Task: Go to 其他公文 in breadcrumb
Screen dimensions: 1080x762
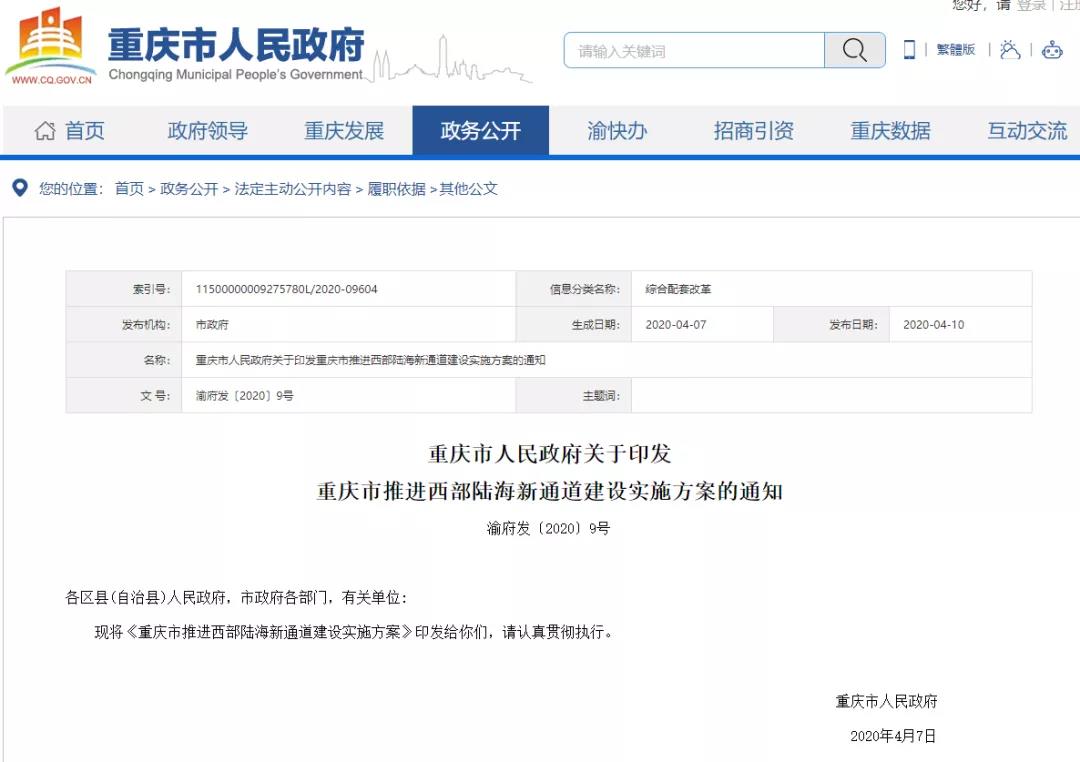Action: pyautogui.click(x=468, y=189)
